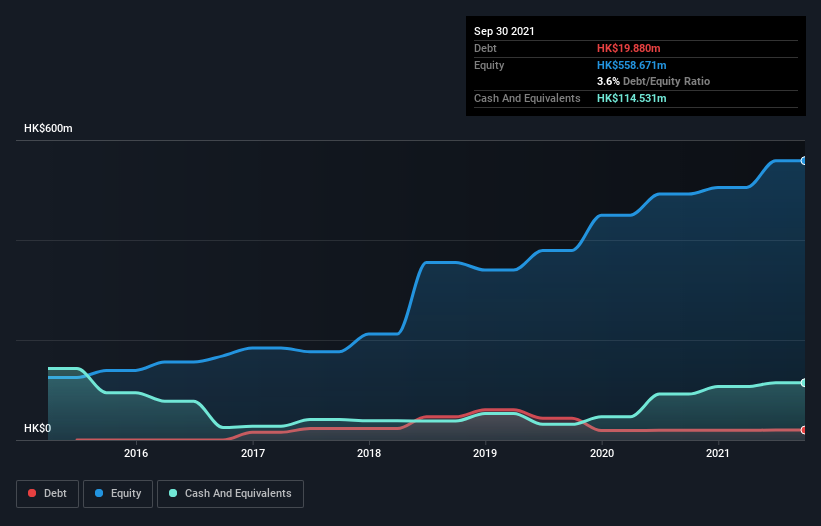
Task: Click the Debt row label in tooltip
Action: point(485,48)
